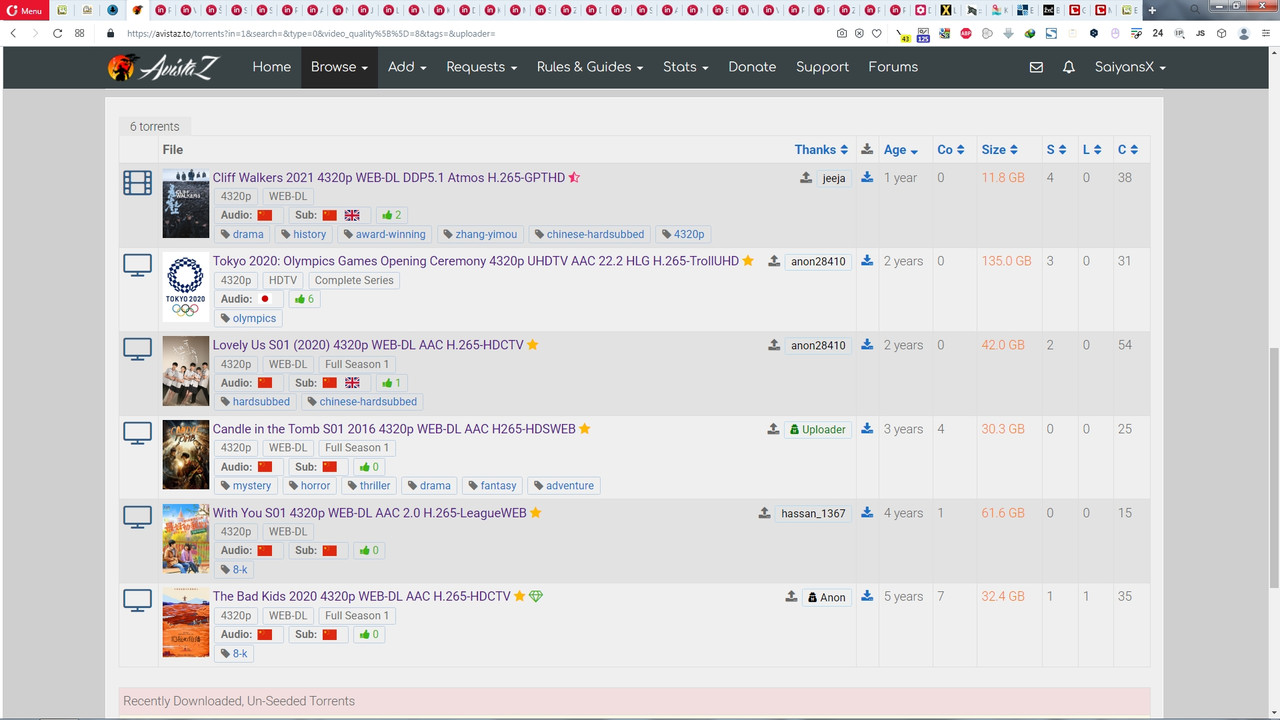Reload the page with the browser refresh icon

tap(58, 33)
